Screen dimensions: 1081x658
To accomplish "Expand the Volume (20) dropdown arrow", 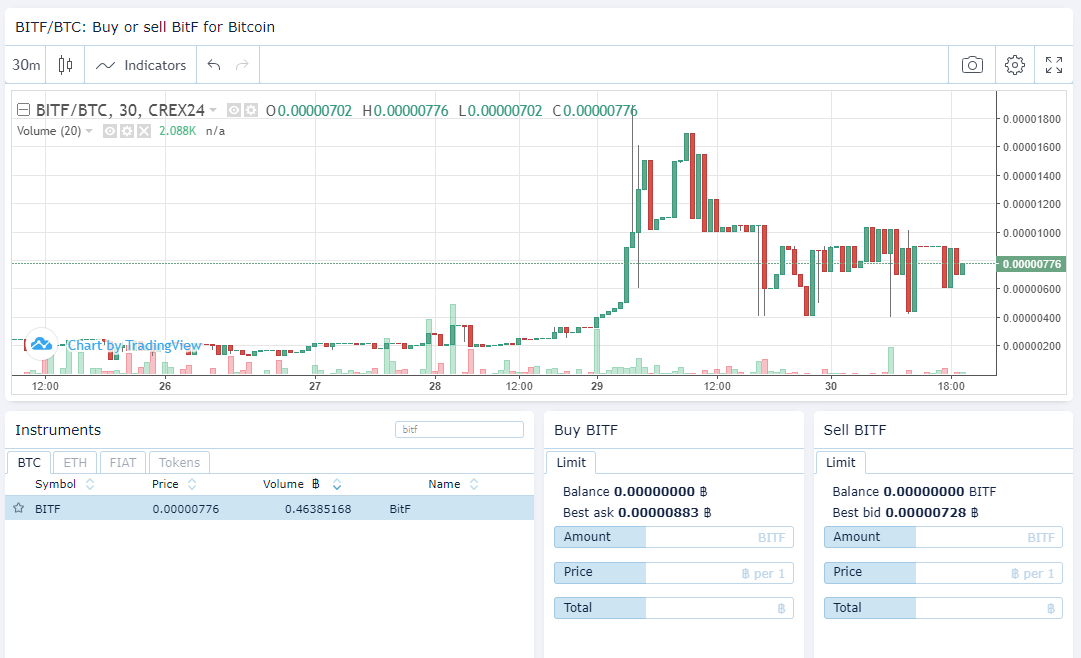I will coord(89,131).
